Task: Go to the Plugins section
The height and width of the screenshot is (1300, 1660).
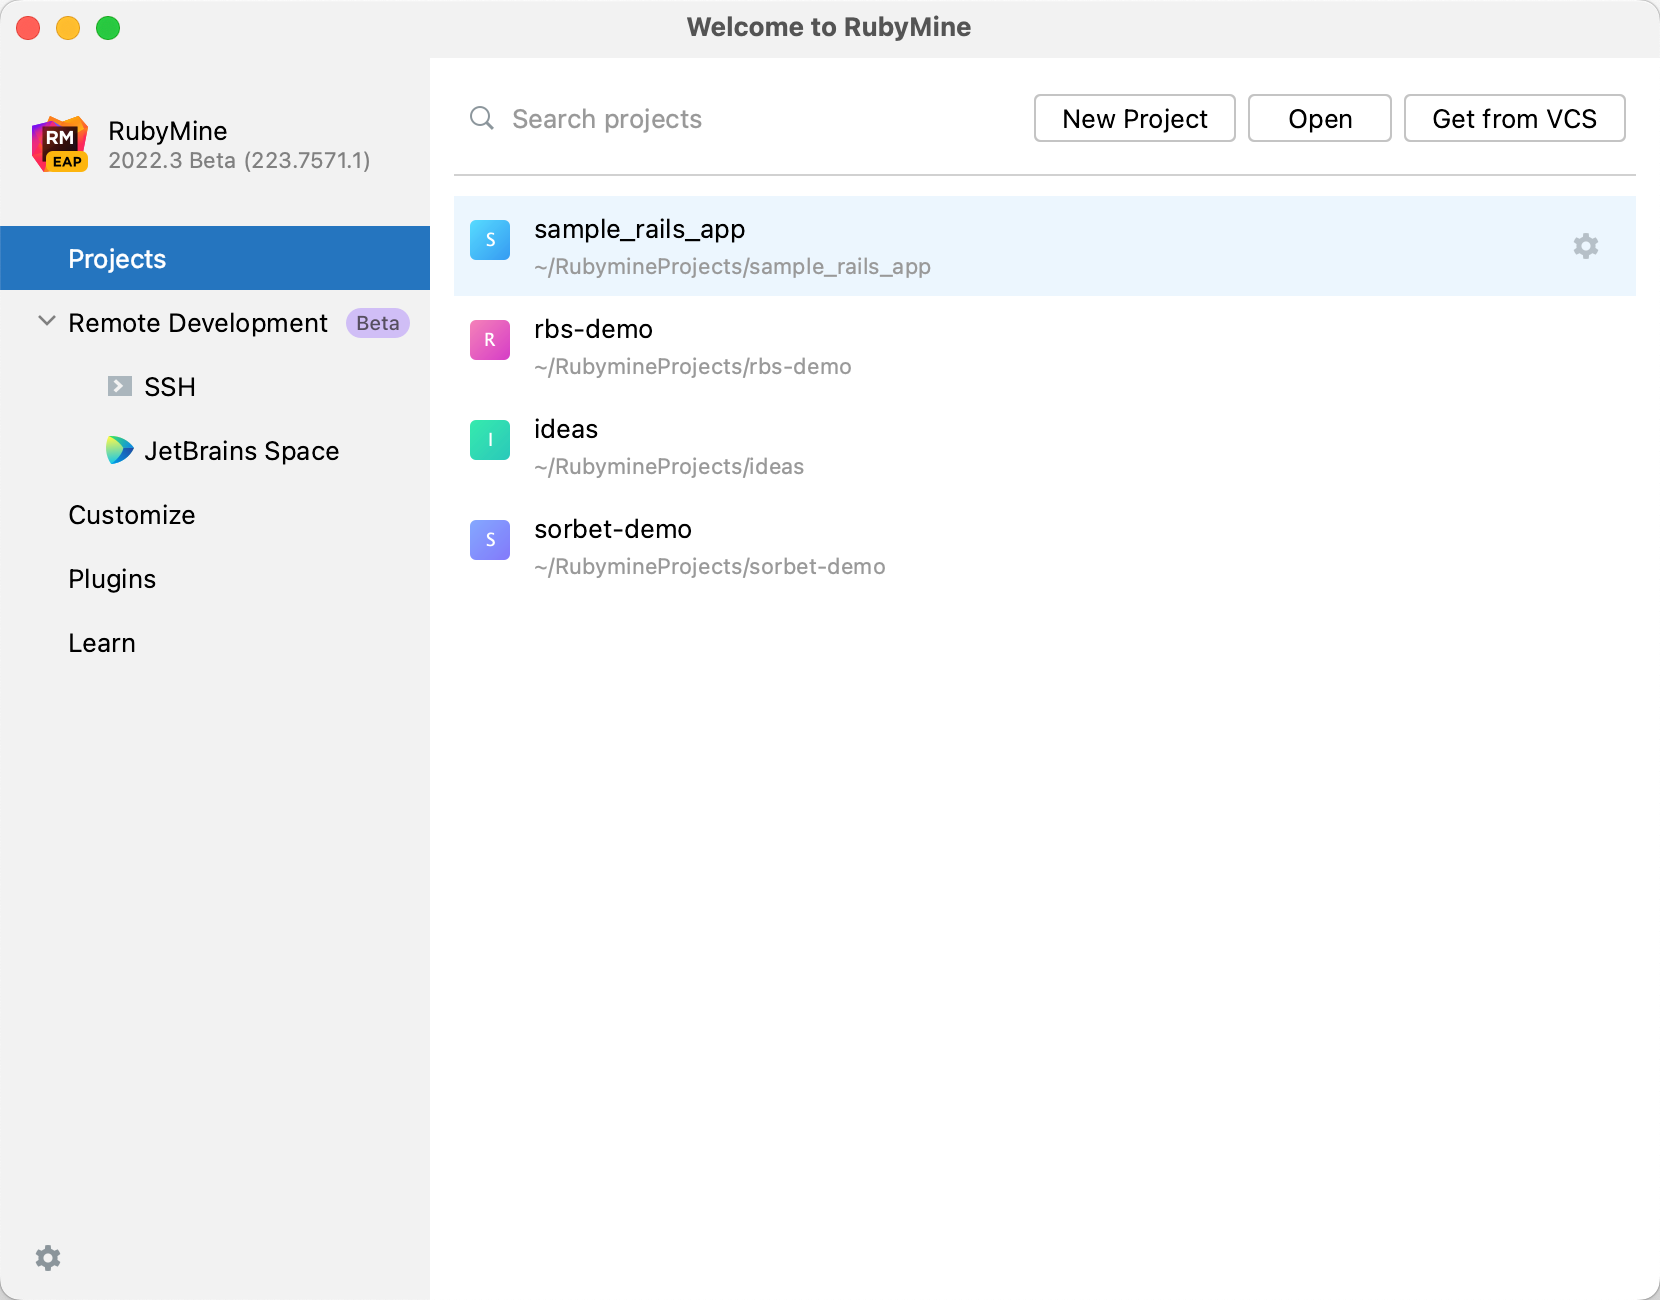Action: pos(112,579)
